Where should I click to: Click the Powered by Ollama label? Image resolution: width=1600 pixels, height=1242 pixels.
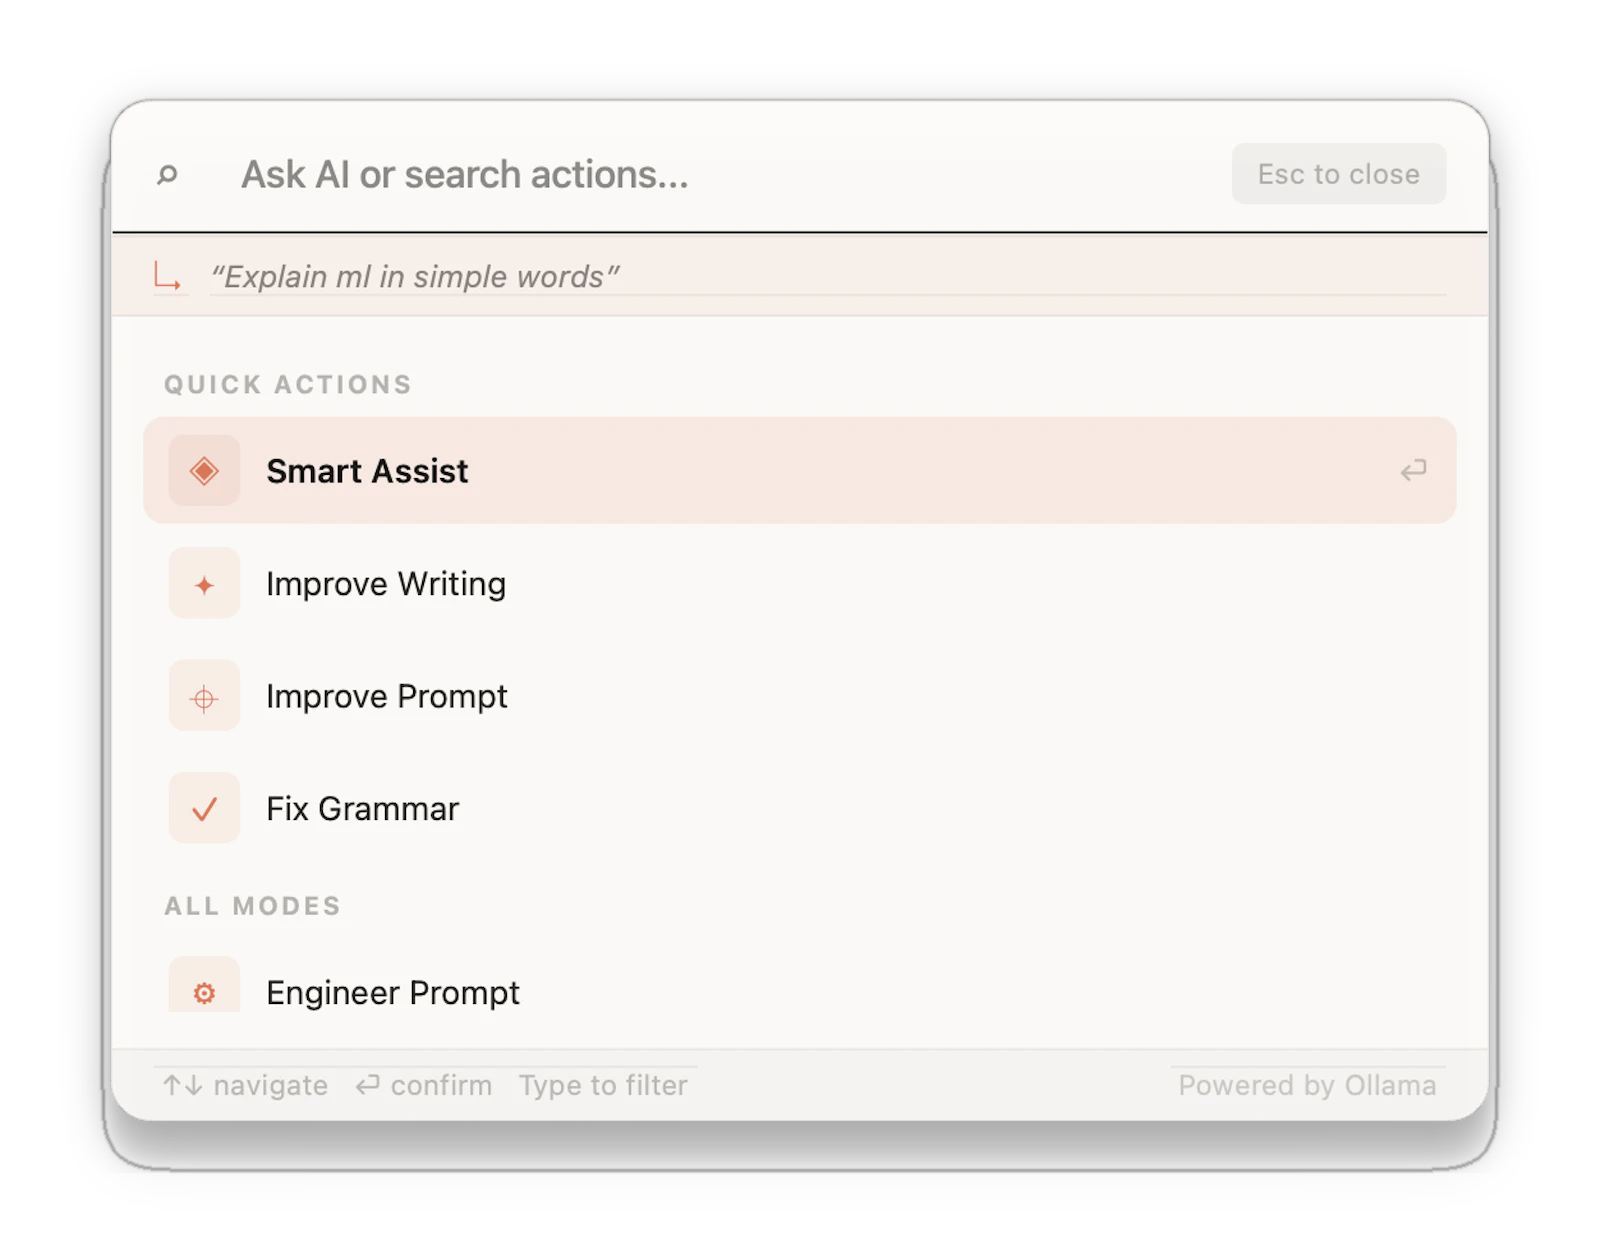1307,1085
